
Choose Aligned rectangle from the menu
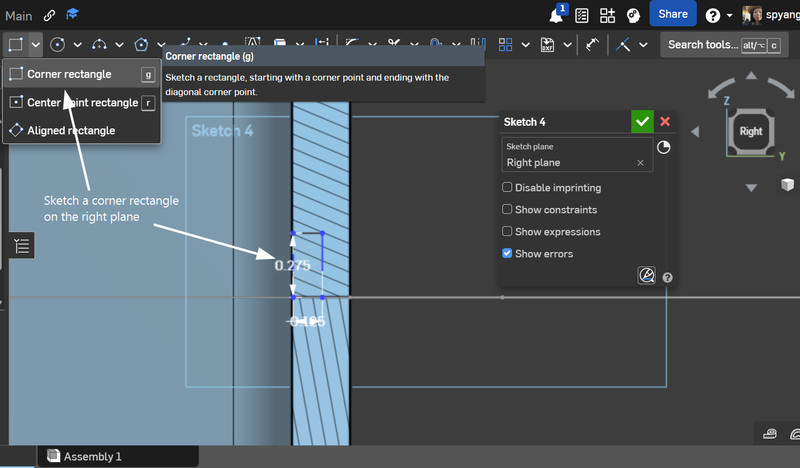(x=82, y=131)
